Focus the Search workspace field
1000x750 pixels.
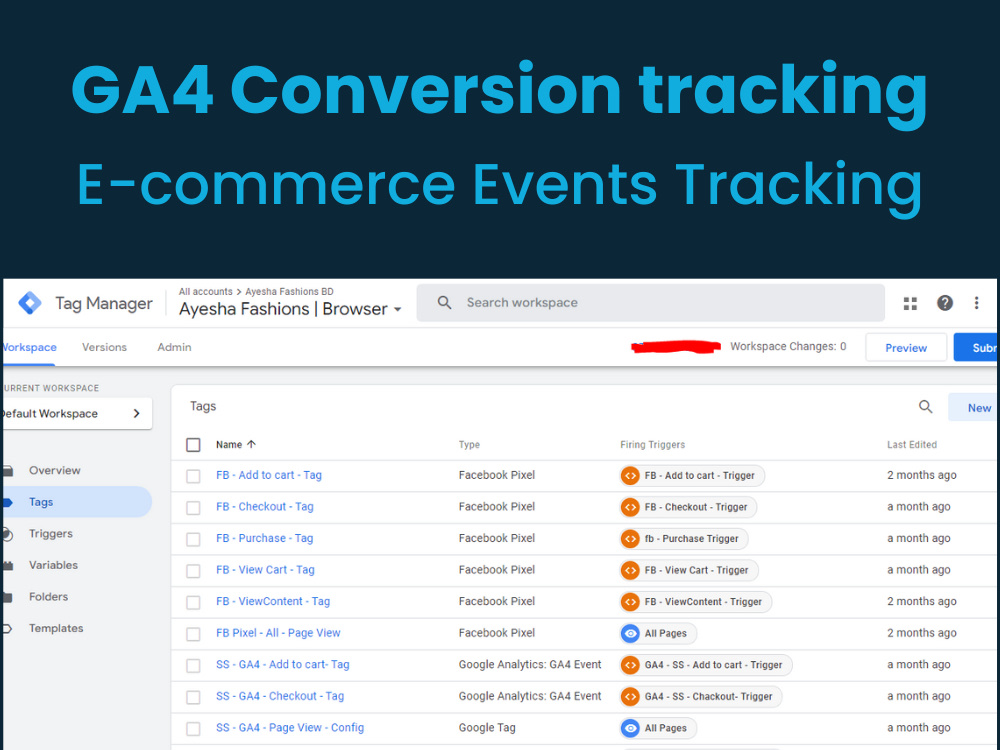point(651,303)
